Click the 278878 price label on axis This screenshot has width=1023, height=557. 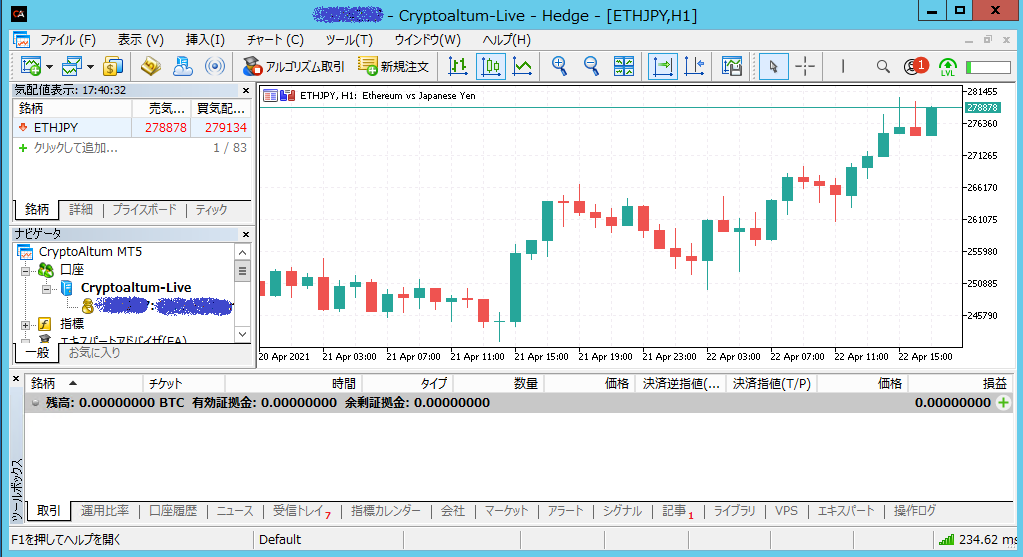coord(982,108)
